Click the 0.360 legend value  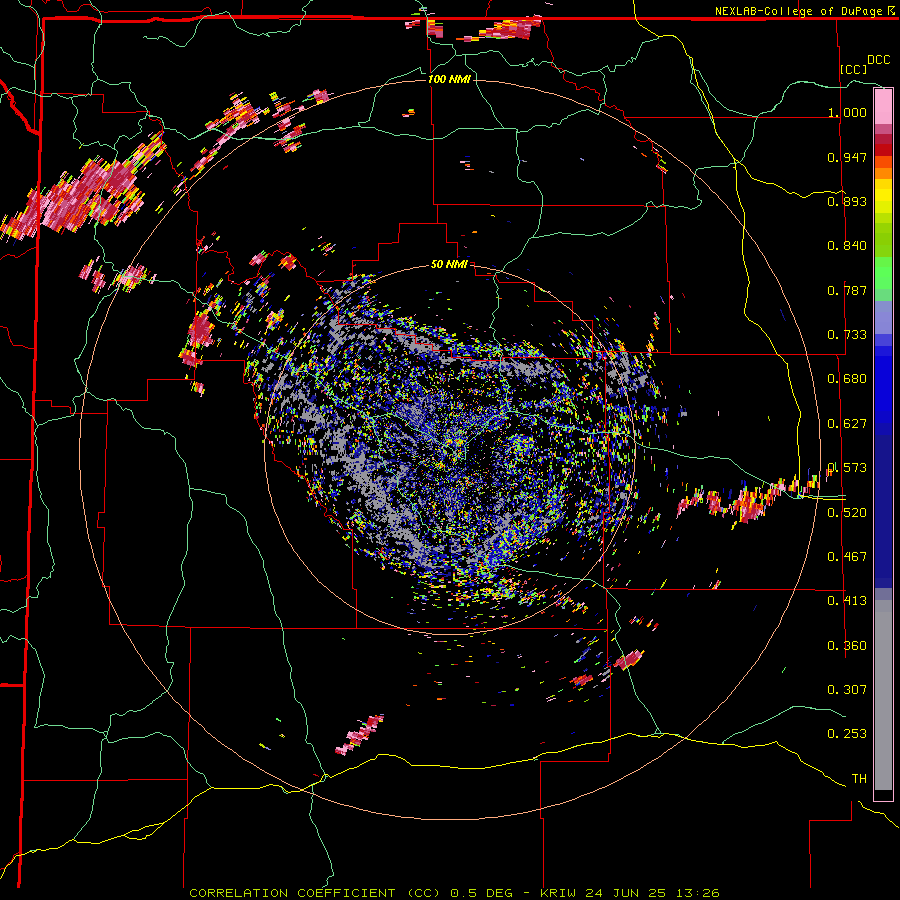[x=847, y=645]
